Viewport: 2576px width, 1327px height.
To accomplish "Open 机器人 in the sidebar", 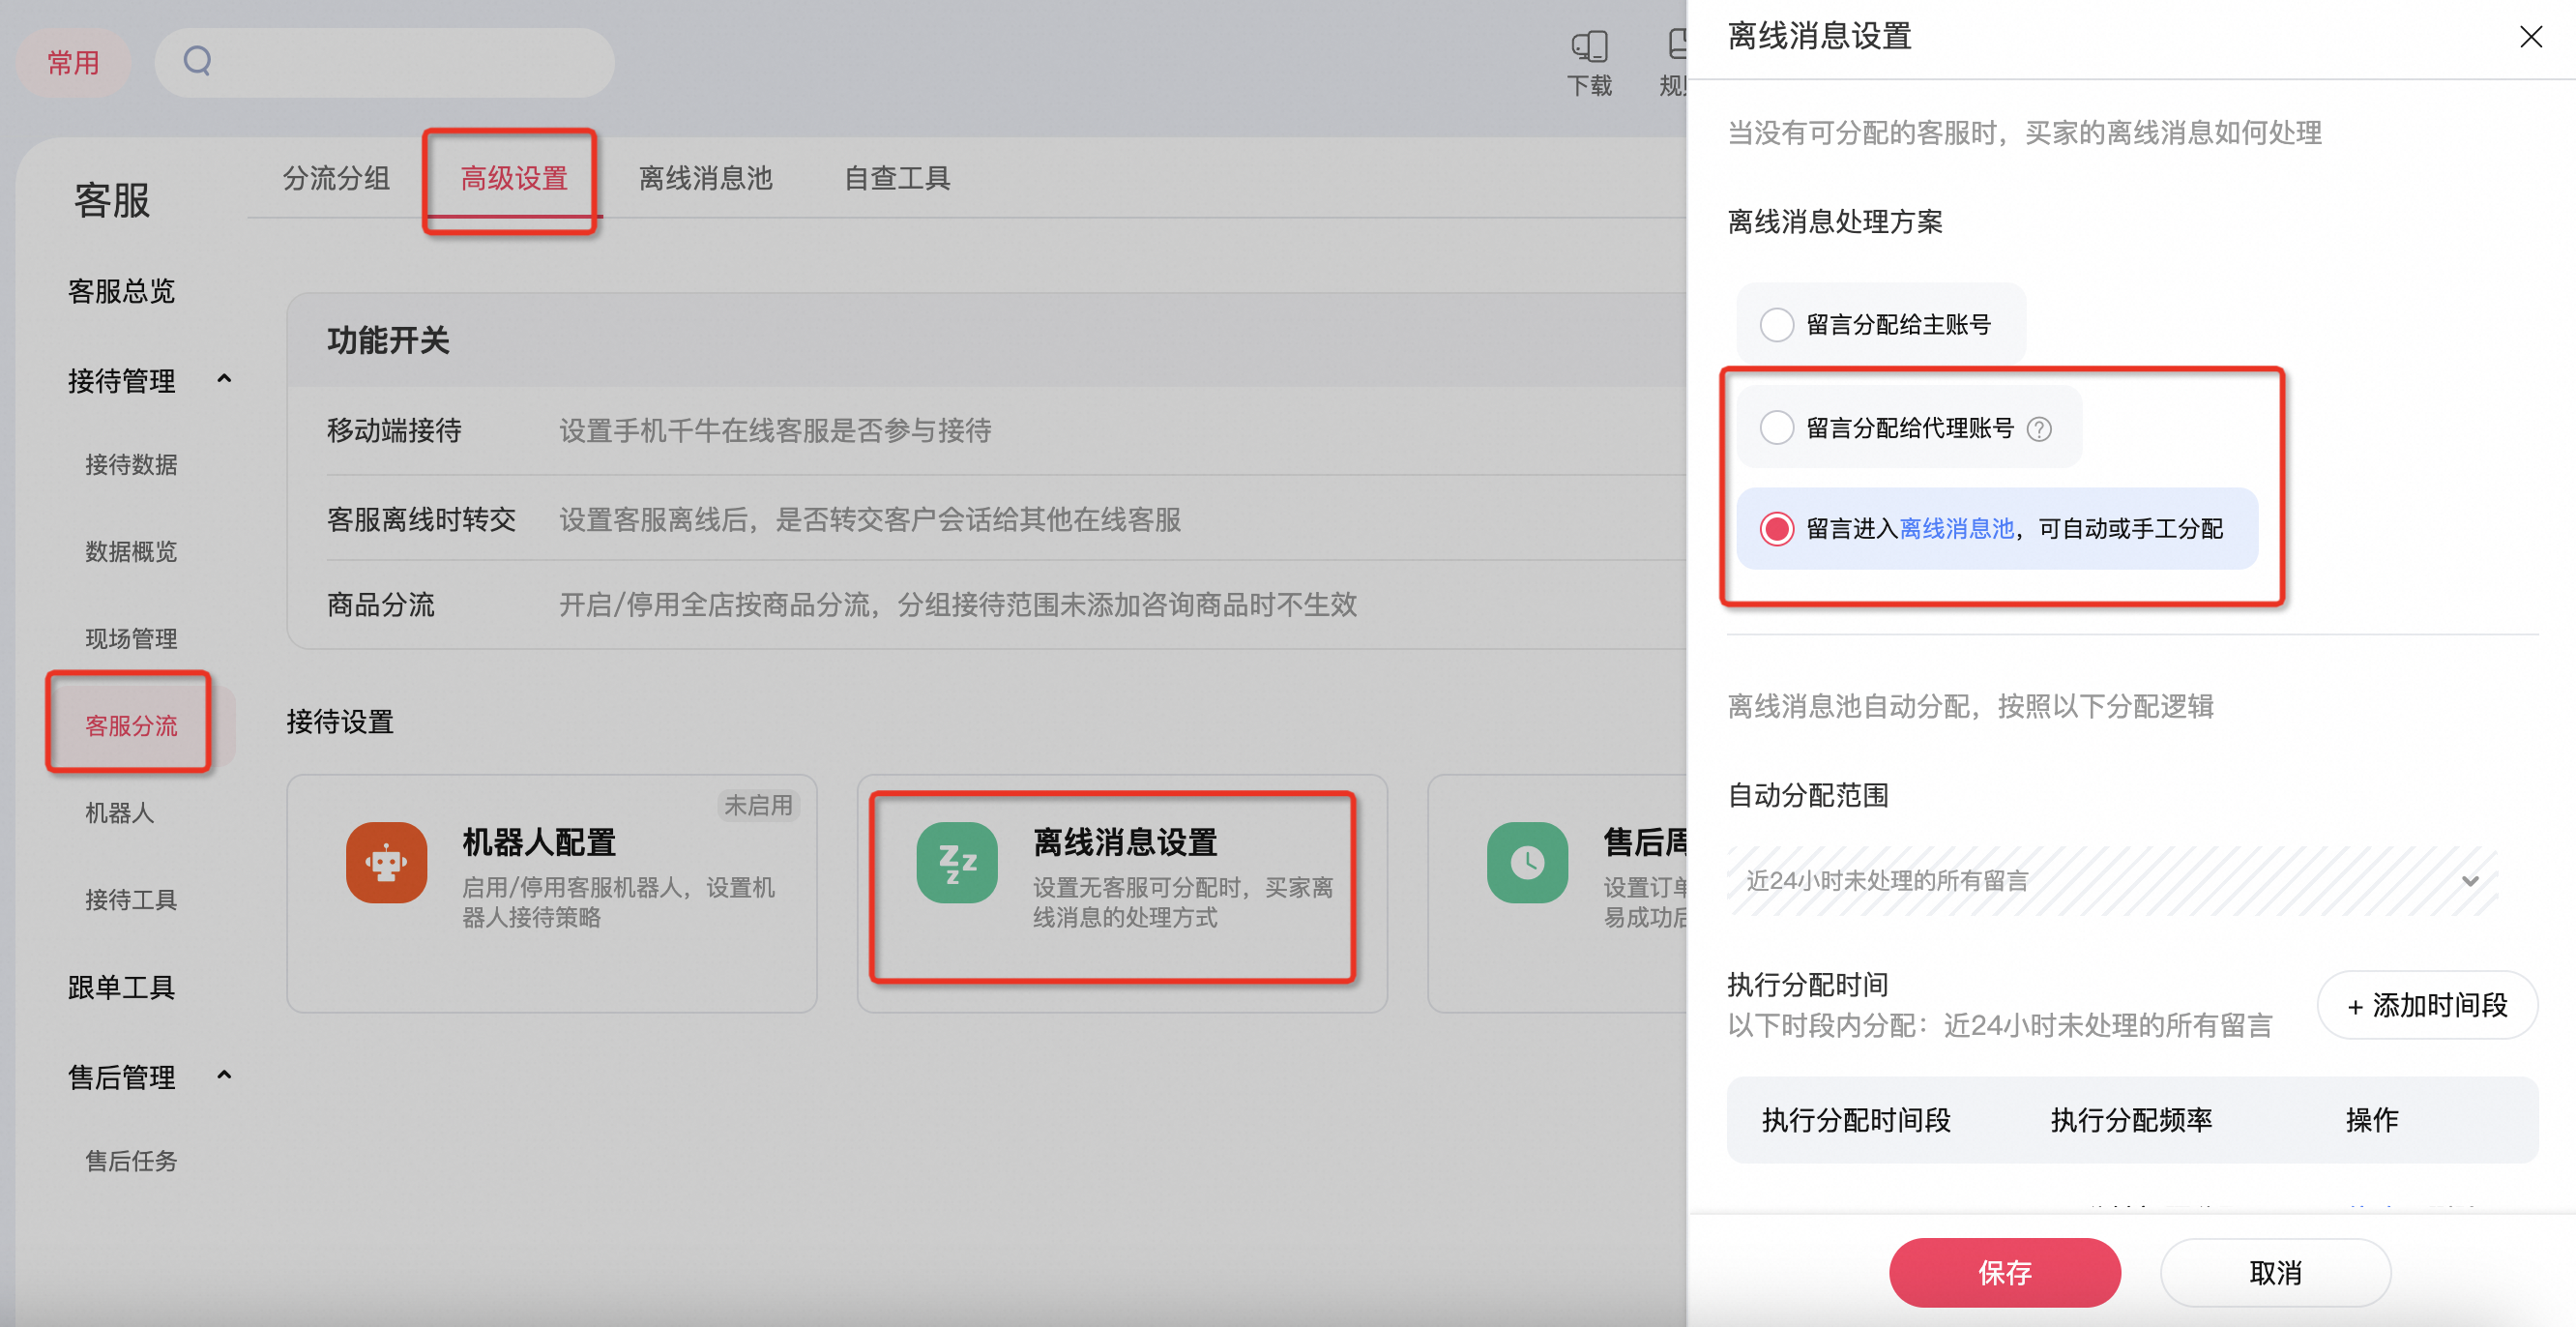I will click(119, 812).
